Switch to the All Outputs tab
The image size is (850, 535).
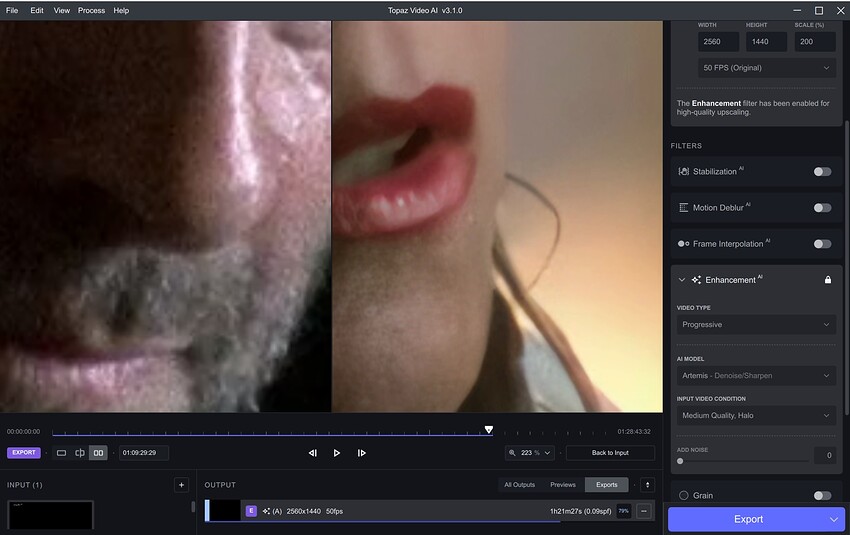[519, 485]
